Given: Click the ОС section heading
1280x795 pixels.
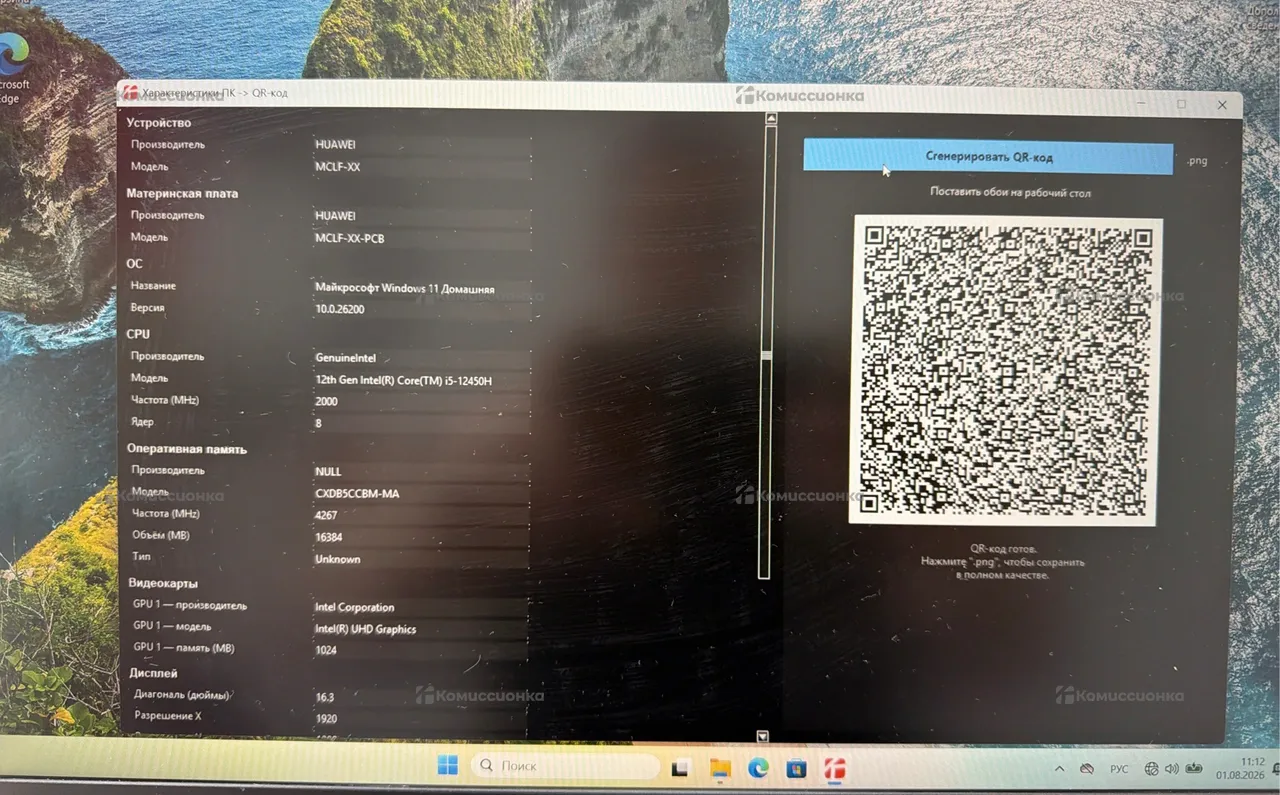Looking at the screenshot, I should coord(134,263).
